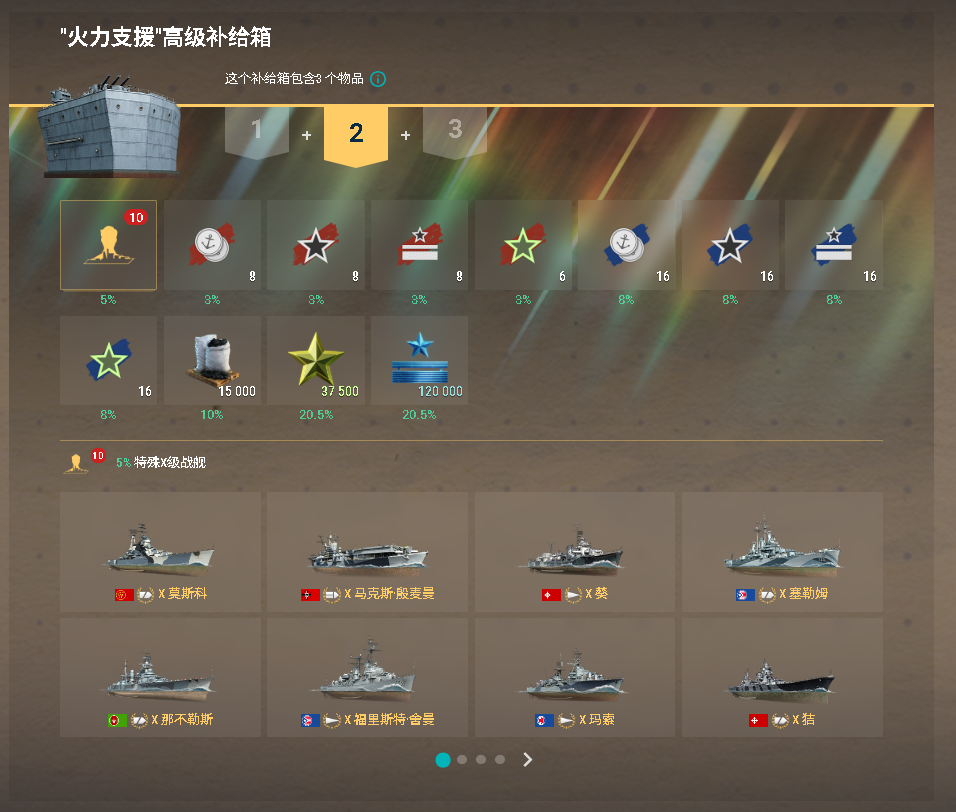This screenshot has width=956, height=812.
Task: Open the X 塞勒姆 ship card
Action: click(x=782, y=552)
